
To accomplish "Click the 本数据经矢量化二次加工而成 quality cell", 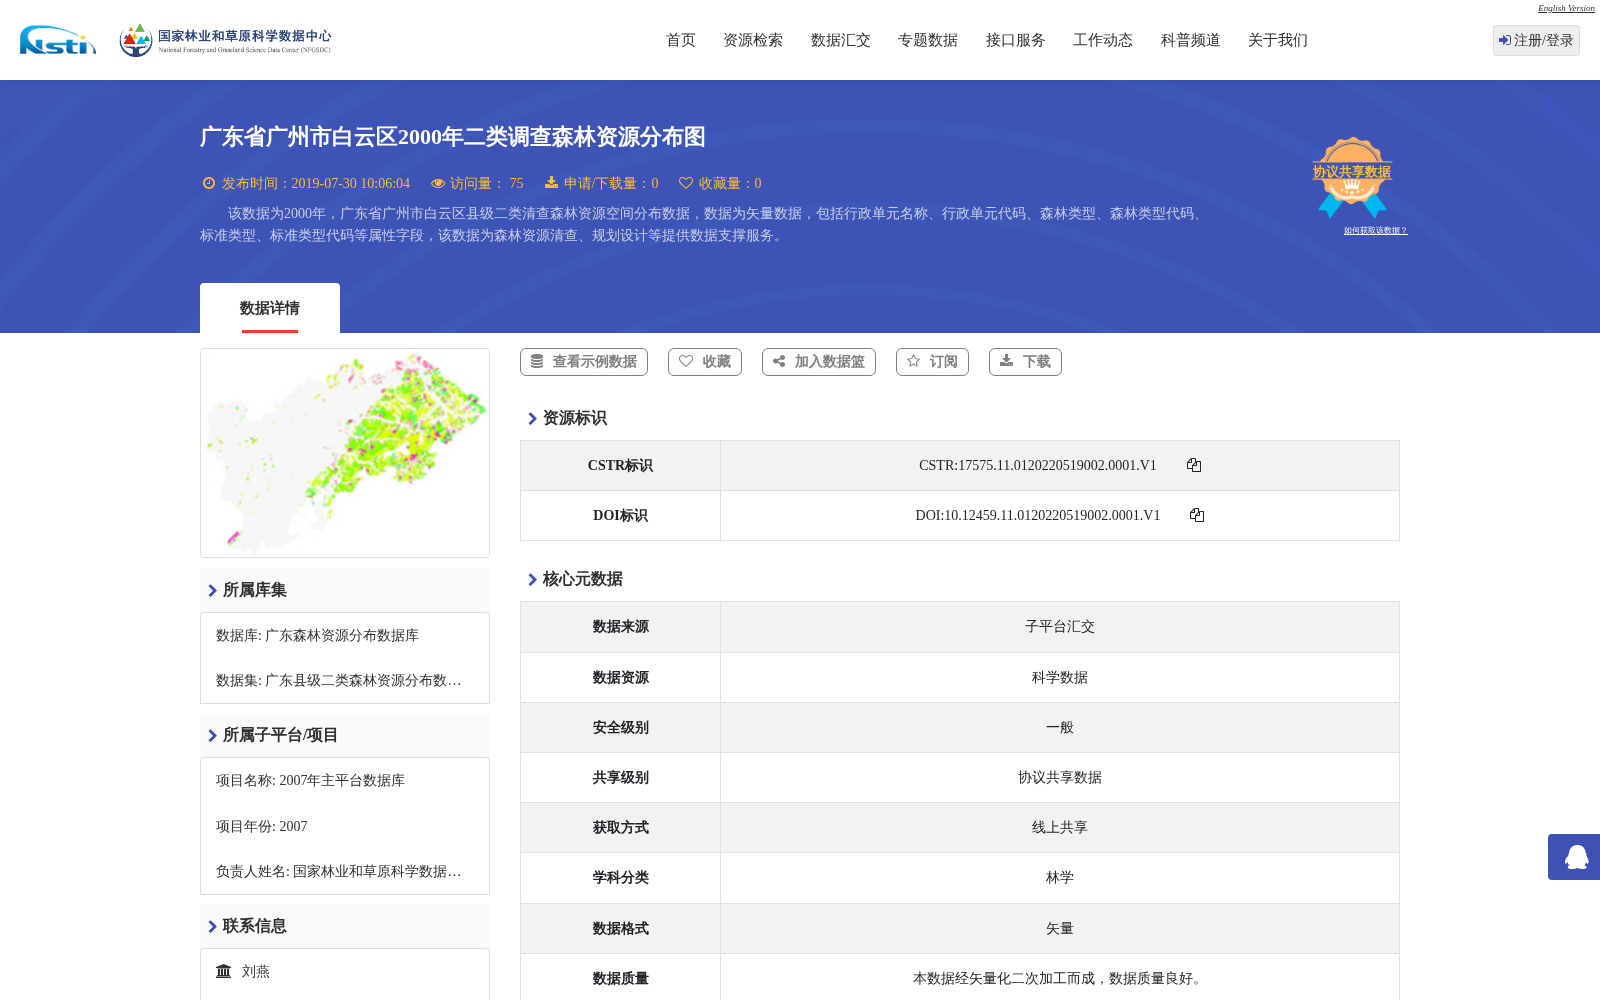I will (x=1060, y=979).
